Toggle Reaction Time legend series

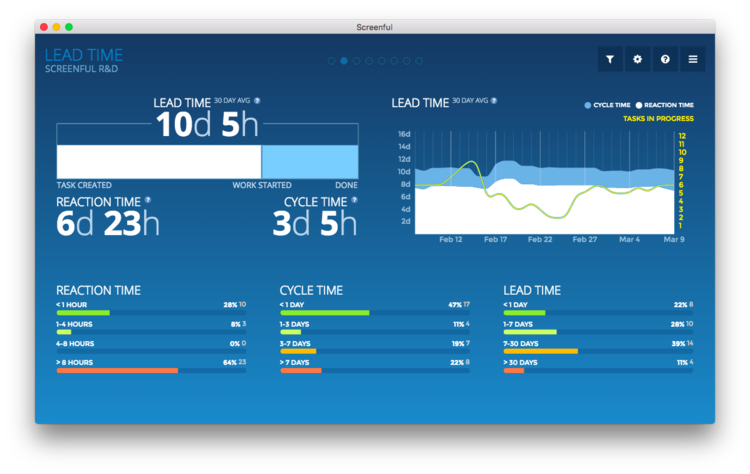pos(665,105)
